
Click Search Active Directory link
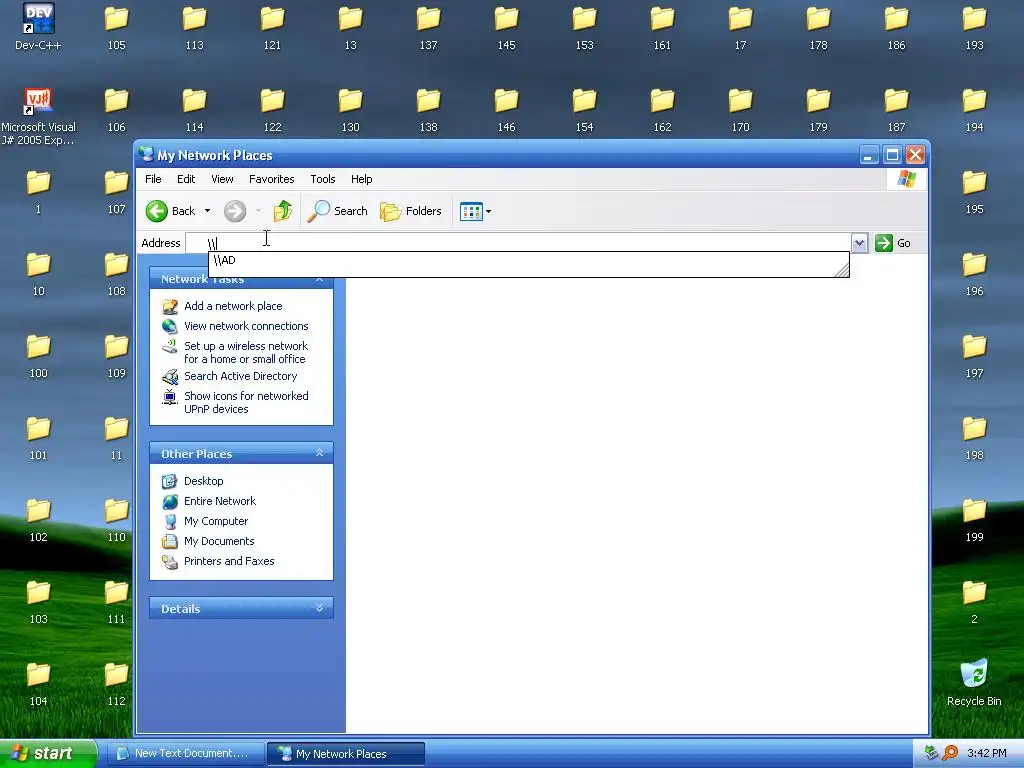point(240,376)
